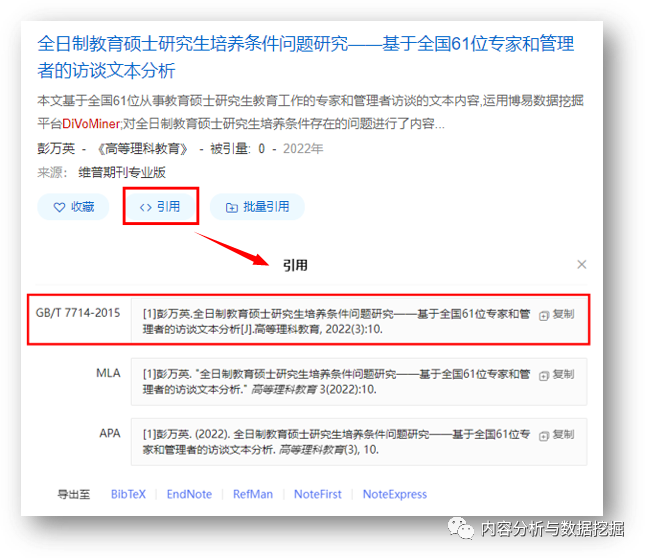Click the heart icon in 收藏 button

point(59,207)
